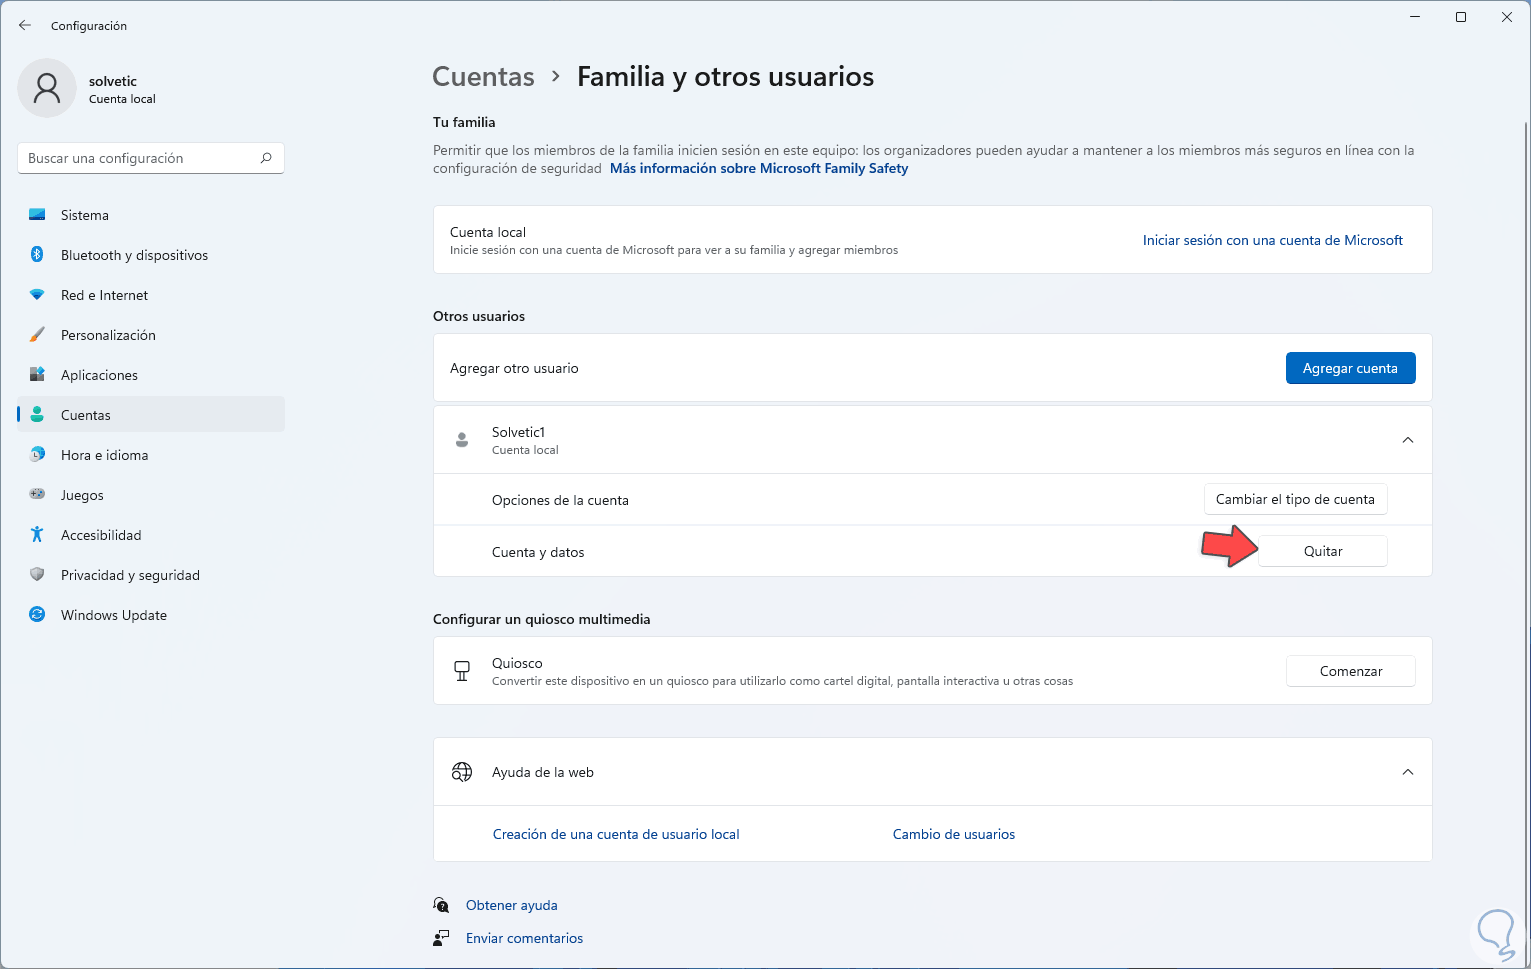Click the back arrow in title bar

pyautogui.click(x=25, y=25)
